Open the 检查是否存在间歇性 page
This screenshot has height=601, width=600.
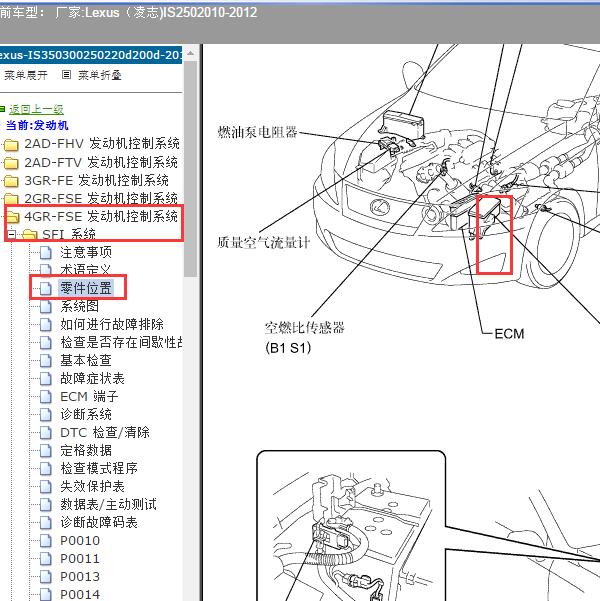pos(121,342)
